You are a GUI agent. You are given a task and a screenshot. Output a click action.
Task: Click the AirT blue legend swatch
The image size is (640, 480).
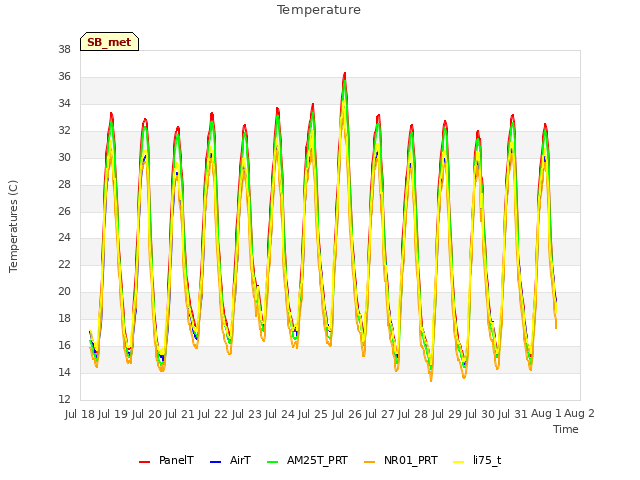(x=216, y=462)
